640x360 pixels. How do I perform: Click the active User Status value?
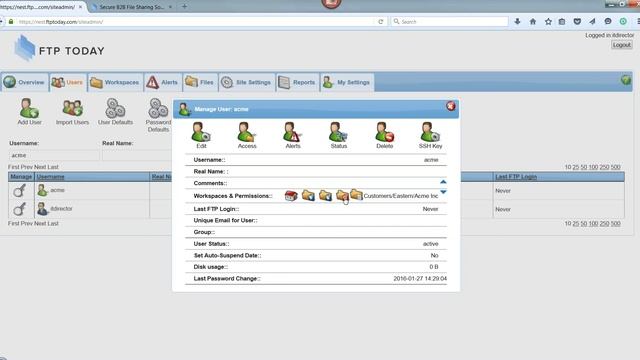pos(431,244)
